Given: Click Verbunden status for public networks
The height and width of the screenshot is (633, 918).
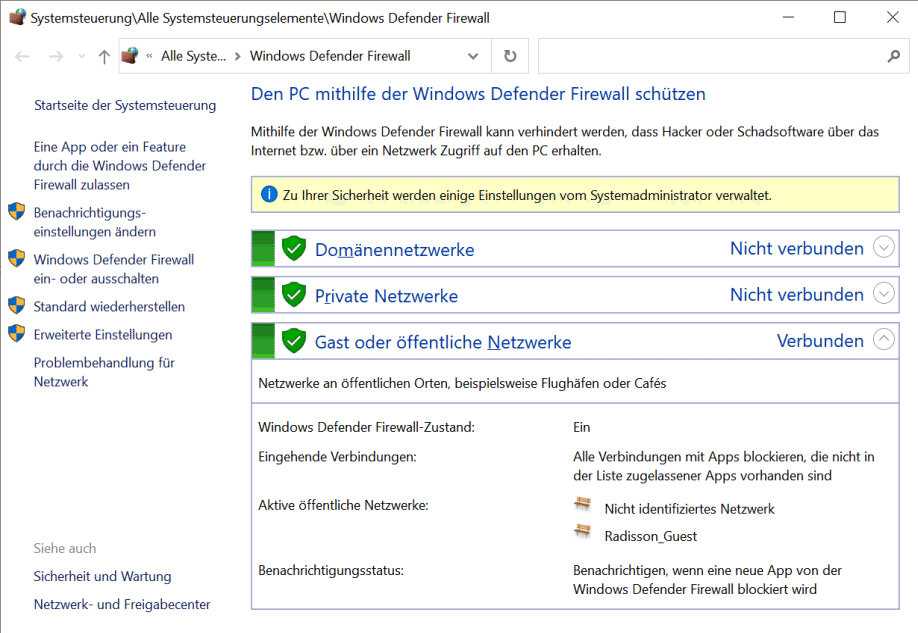Looking at the screenshot, I should point(820,341).
